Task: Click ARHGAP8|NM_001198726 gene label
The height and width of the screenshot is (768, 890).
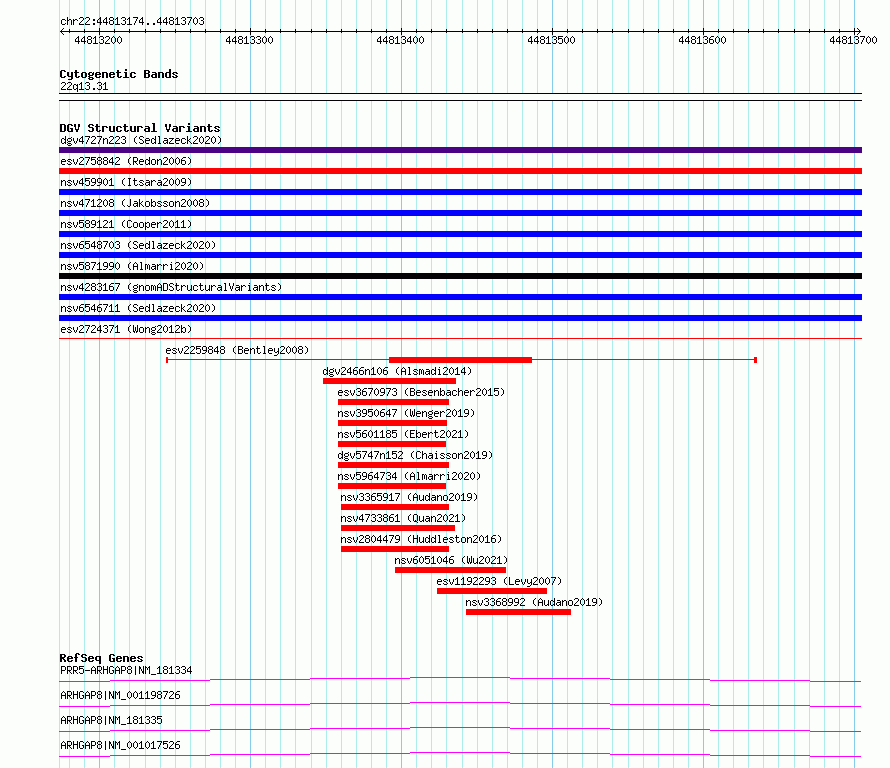Action: point(120,695)
